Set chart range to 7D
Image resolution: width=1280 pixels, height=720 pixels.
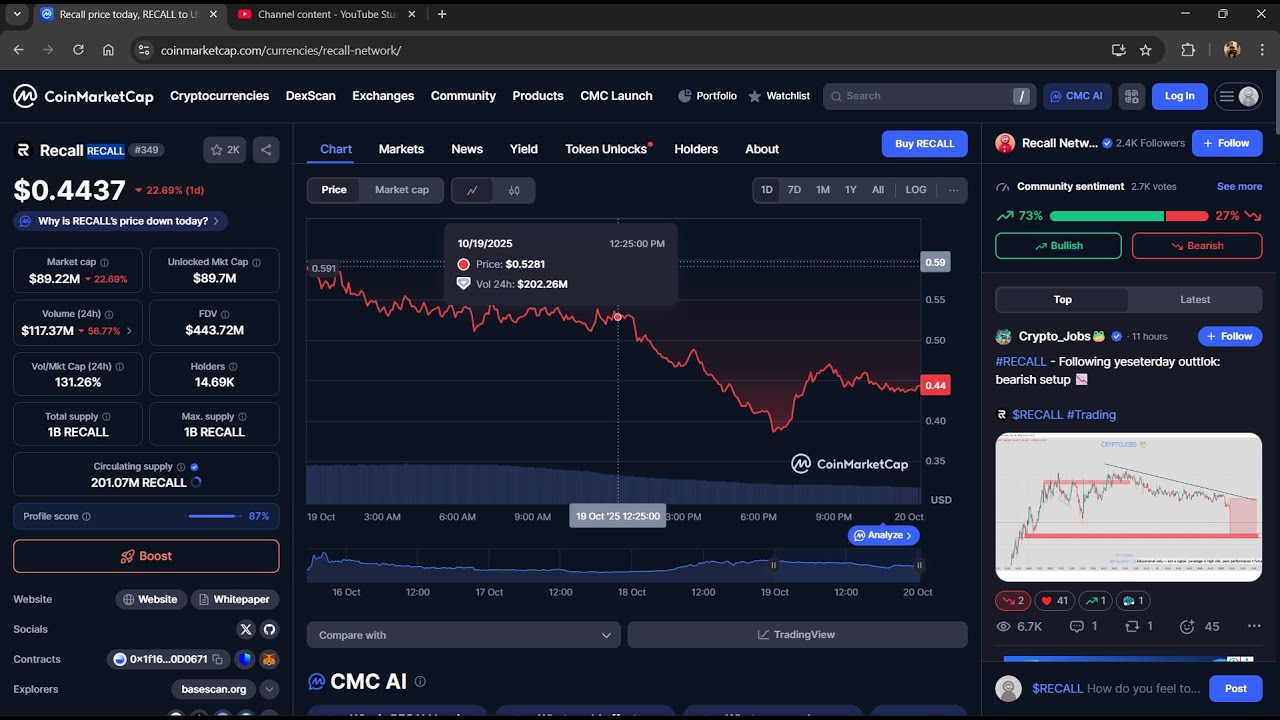coord(794,190)
